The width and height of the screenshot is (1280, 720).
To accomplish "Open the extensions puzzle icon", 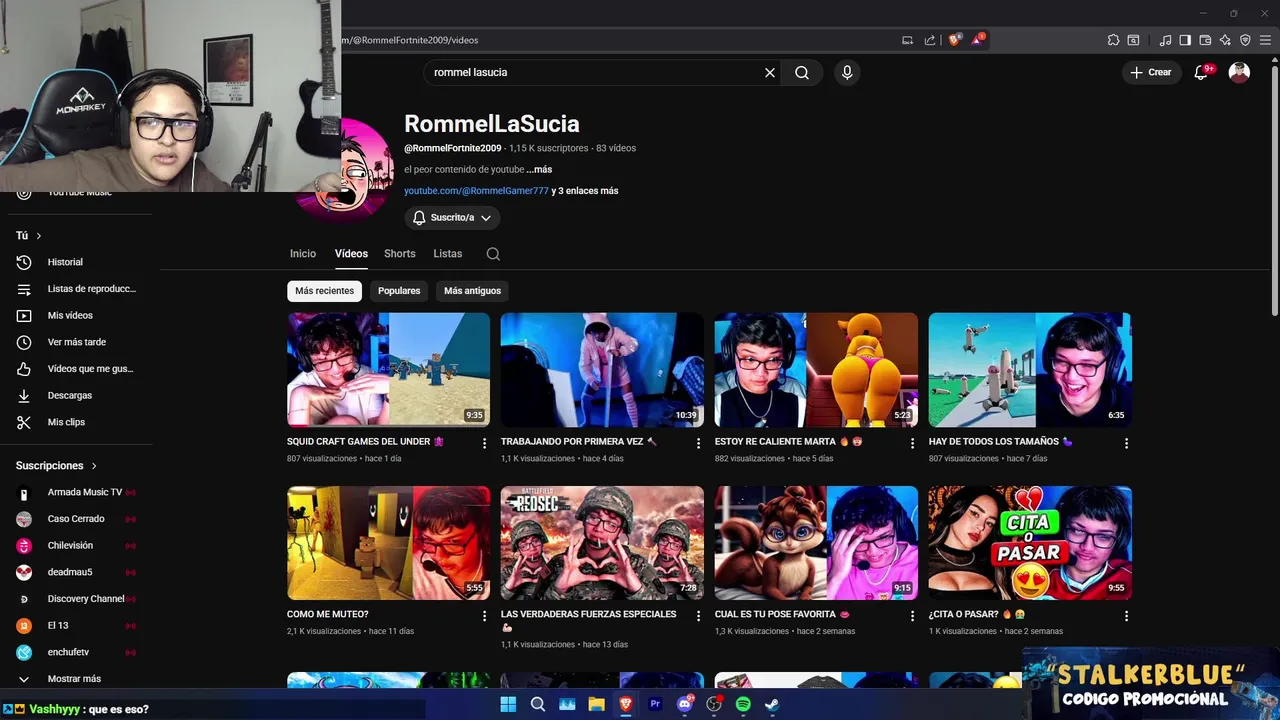I will point(1113,40).
